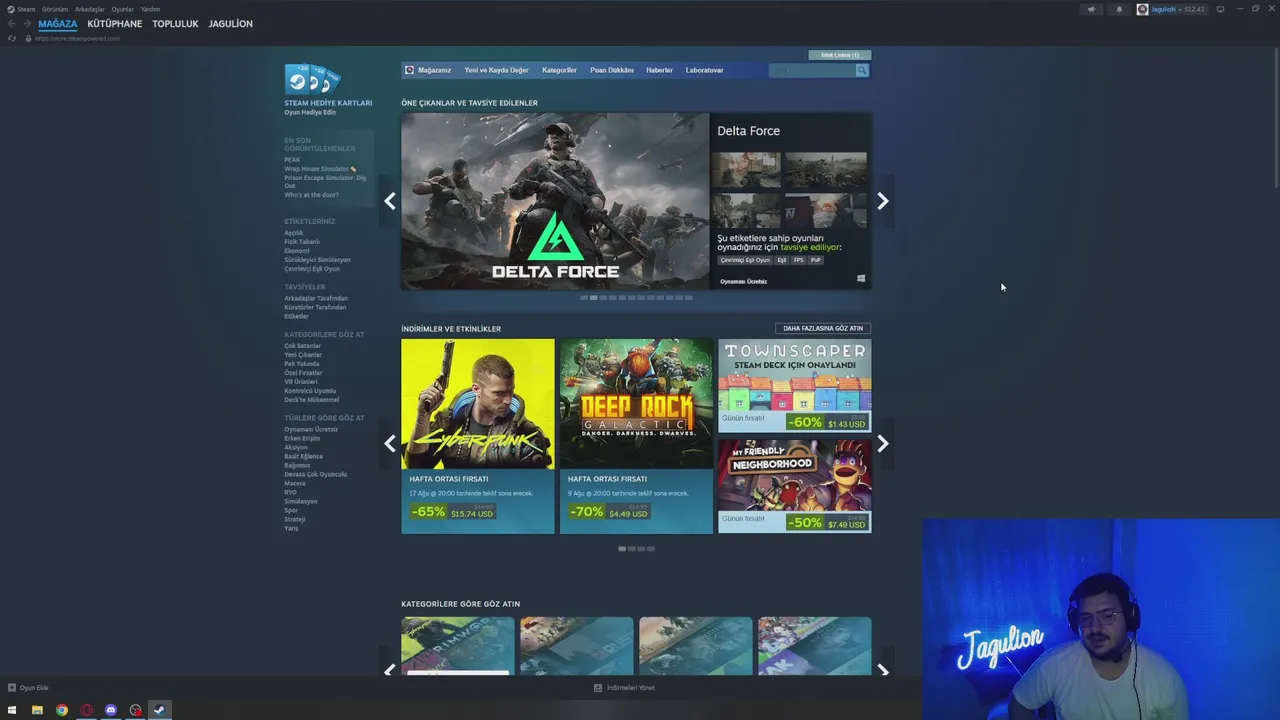1280x720 pixels.
Task: Reload the store page with the refresh icon
Action: [x=12, y=38]
